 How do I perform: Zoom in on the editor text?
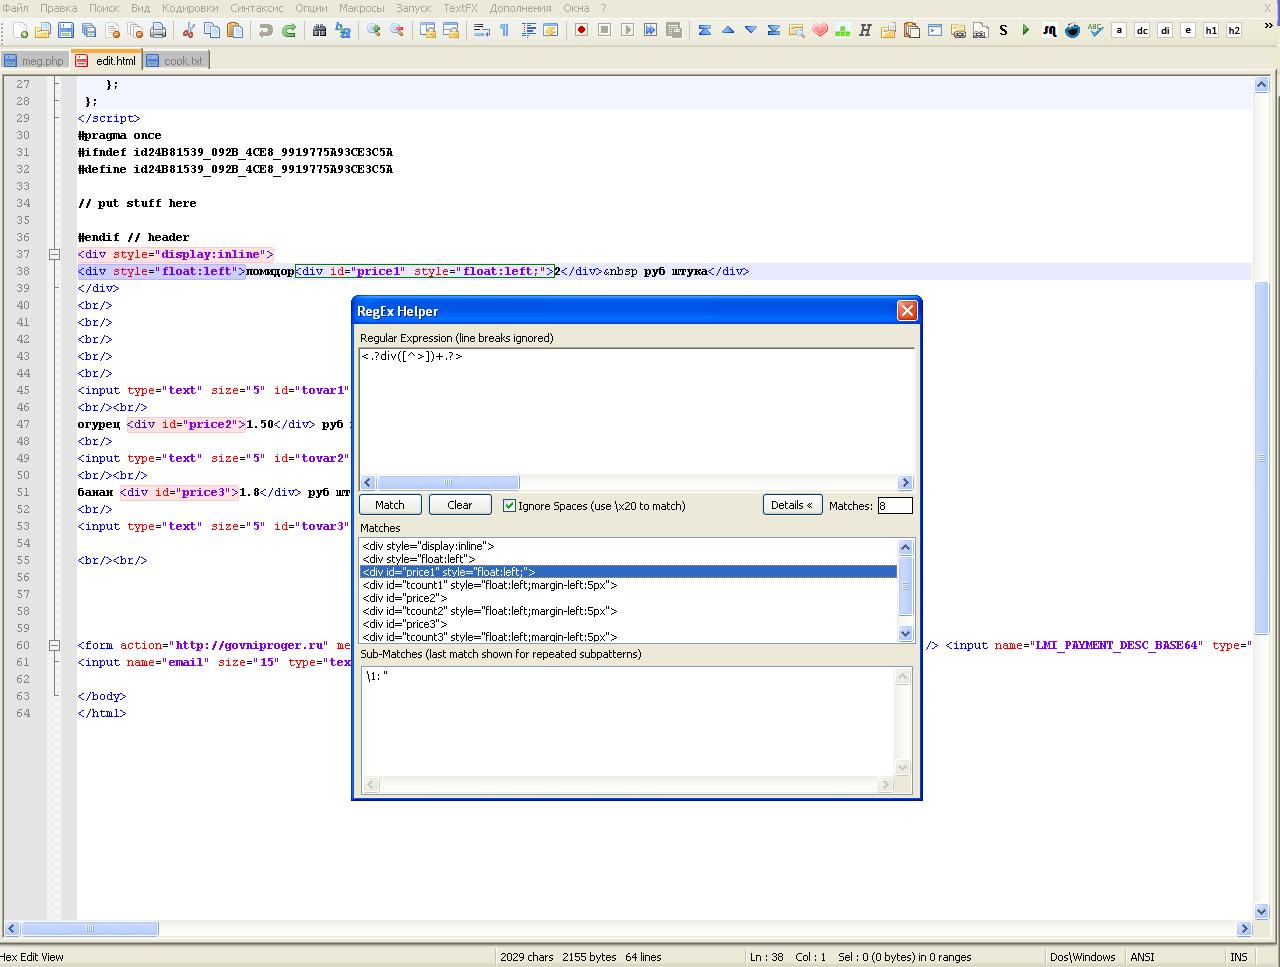[x=373, y=30]
